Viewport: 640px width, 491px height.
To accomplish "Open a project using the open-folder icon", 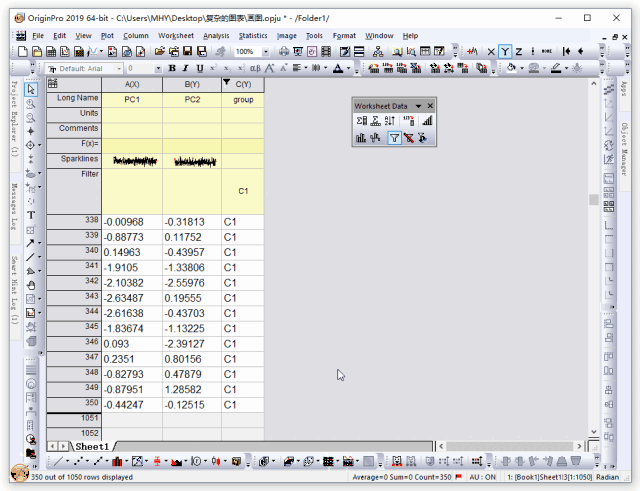I will coord(160,51).
